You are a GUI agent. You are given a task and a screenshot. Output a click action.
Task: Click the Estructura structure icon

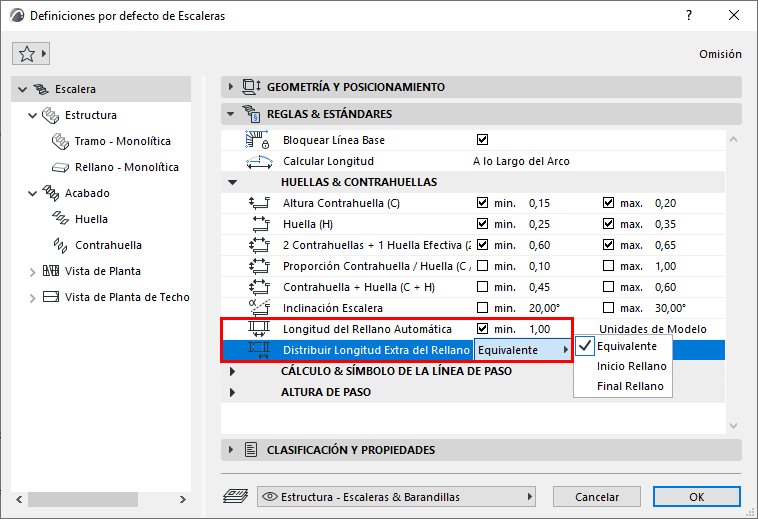51,115
